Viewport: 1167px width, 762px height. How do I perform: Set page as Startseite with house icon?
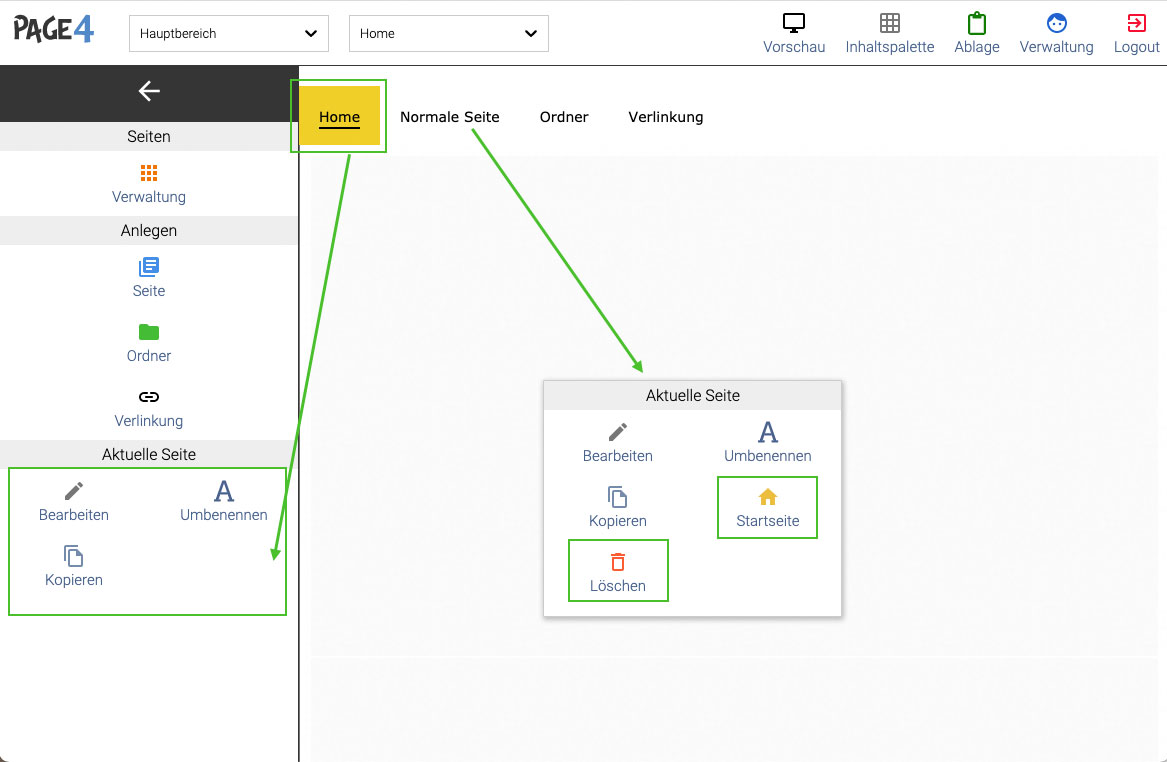[768, 497]
